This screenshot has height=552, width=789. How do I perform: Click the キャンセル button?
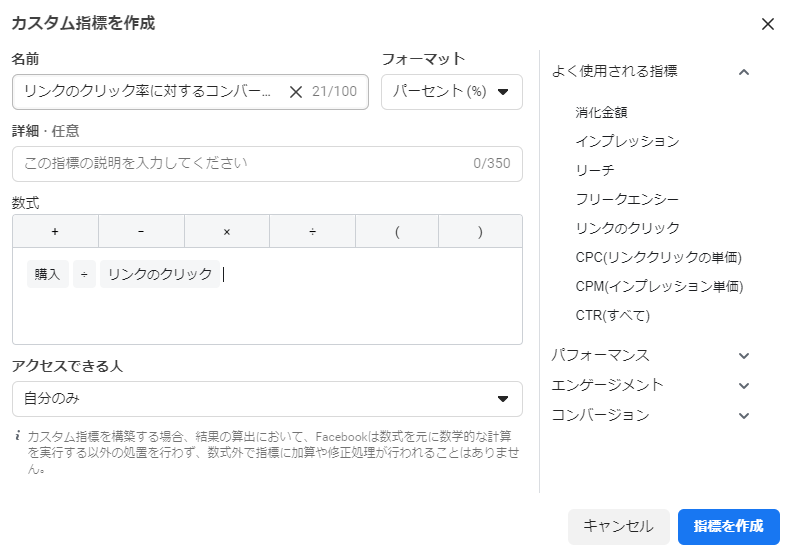(618, 526)
